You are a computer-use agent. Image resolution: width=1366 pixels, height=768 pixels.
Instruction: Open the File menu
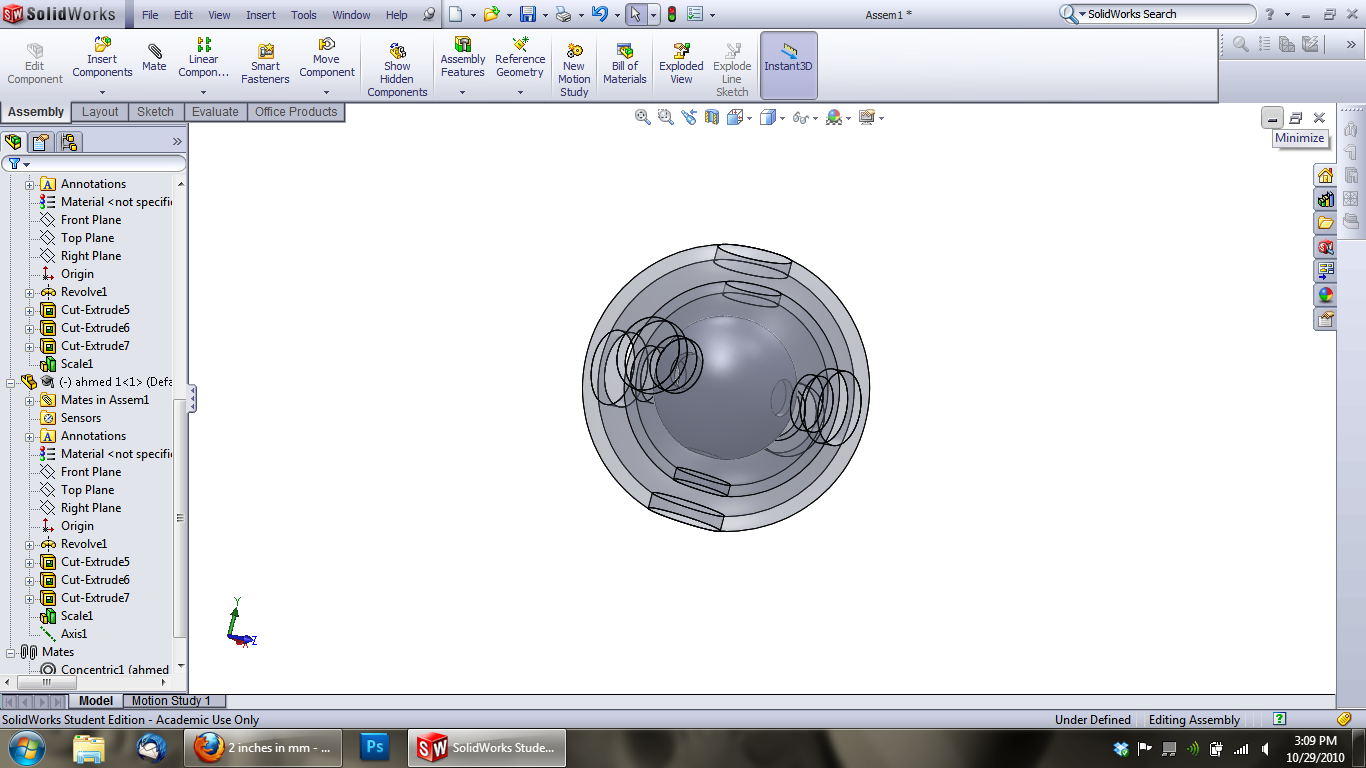pos(150,15)
